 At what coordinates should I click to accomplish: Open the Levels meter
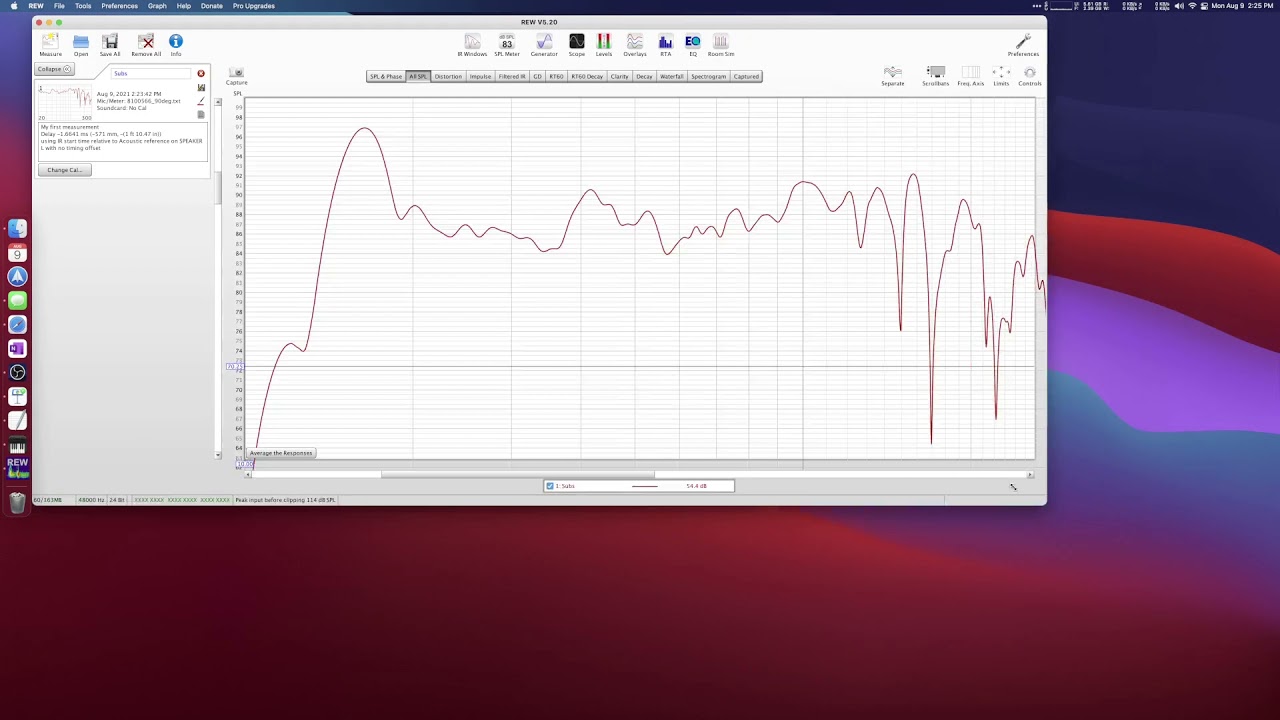click(x=604, y=42)
